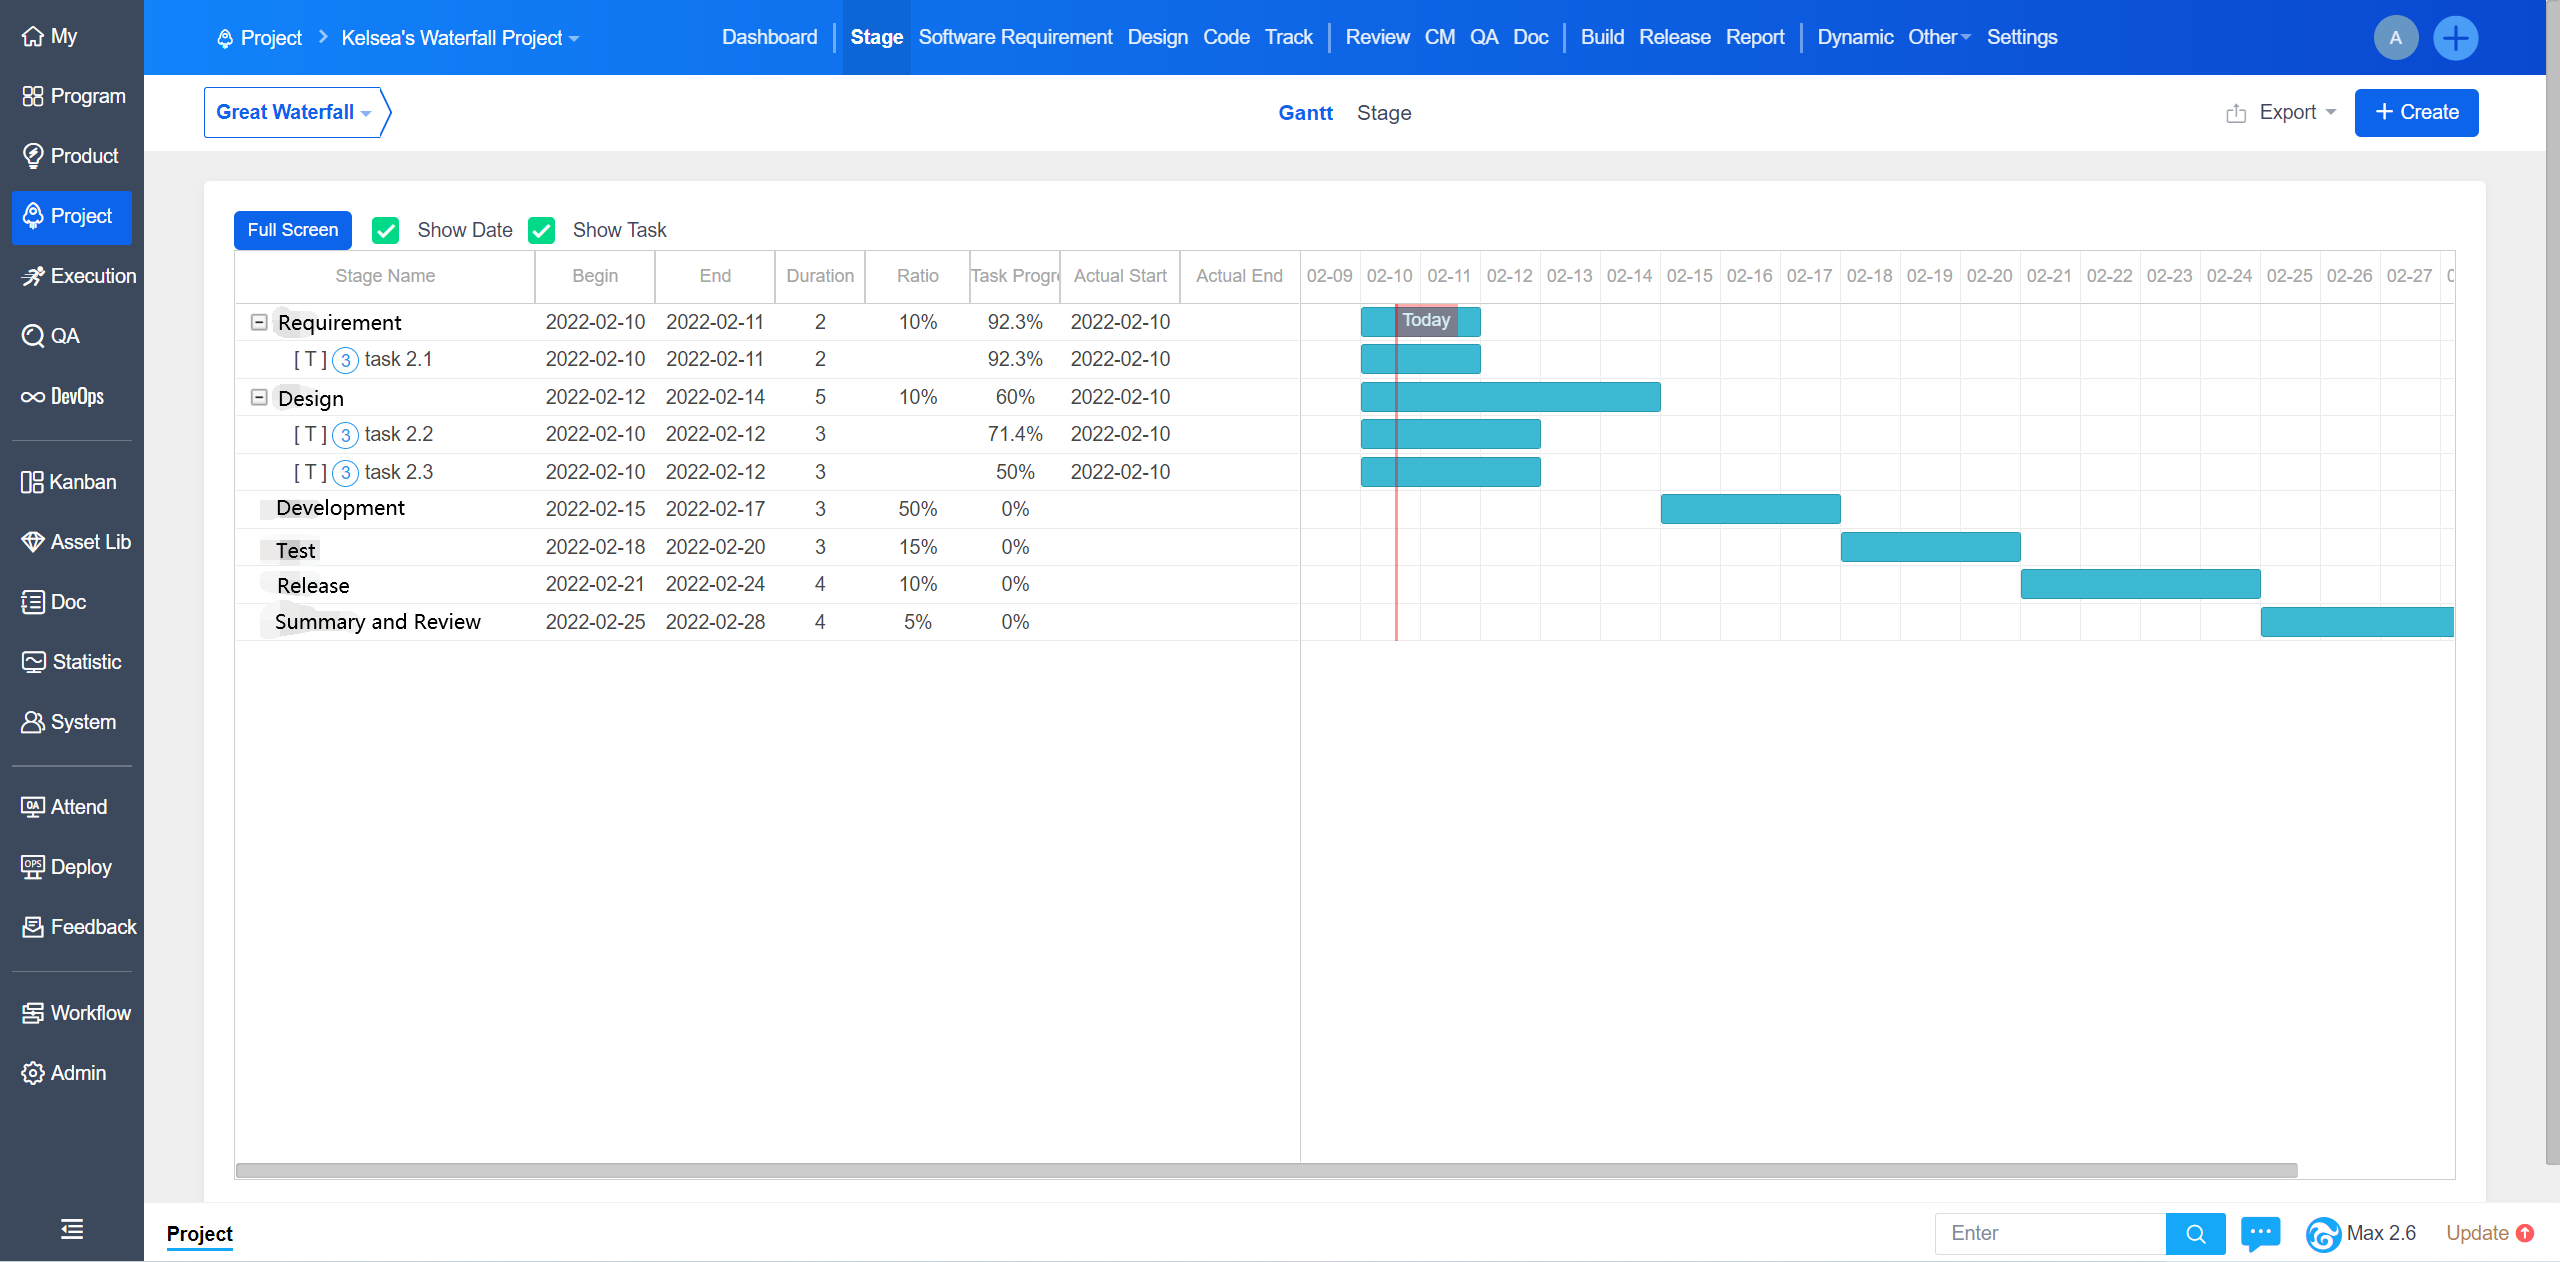Uncheck the Show Task checkbox
Image resolution: width=2560 pixels, height=1262 pixels.
coord(541,231)
